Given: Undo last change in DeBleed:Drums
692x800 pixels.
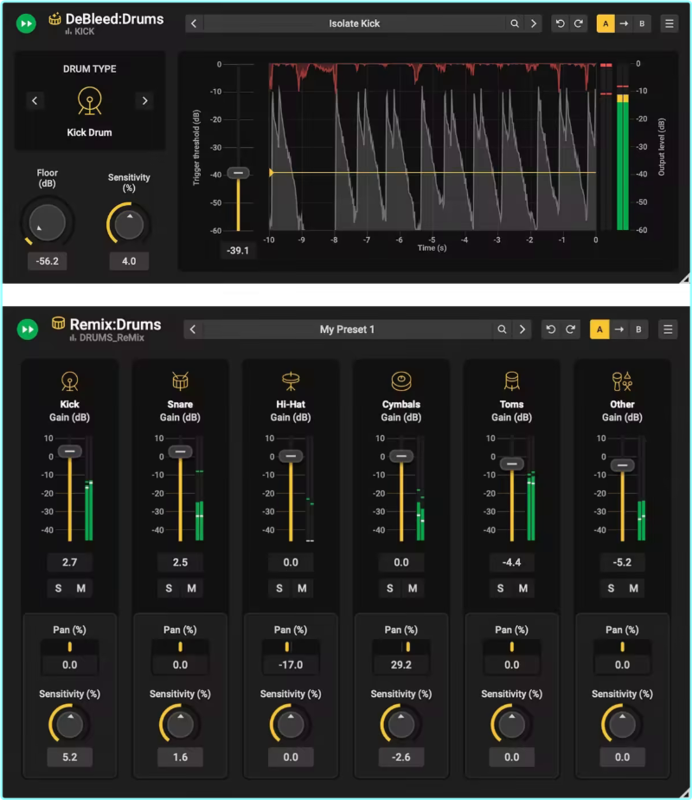Looking at the screenshot, I should point(560,23).
